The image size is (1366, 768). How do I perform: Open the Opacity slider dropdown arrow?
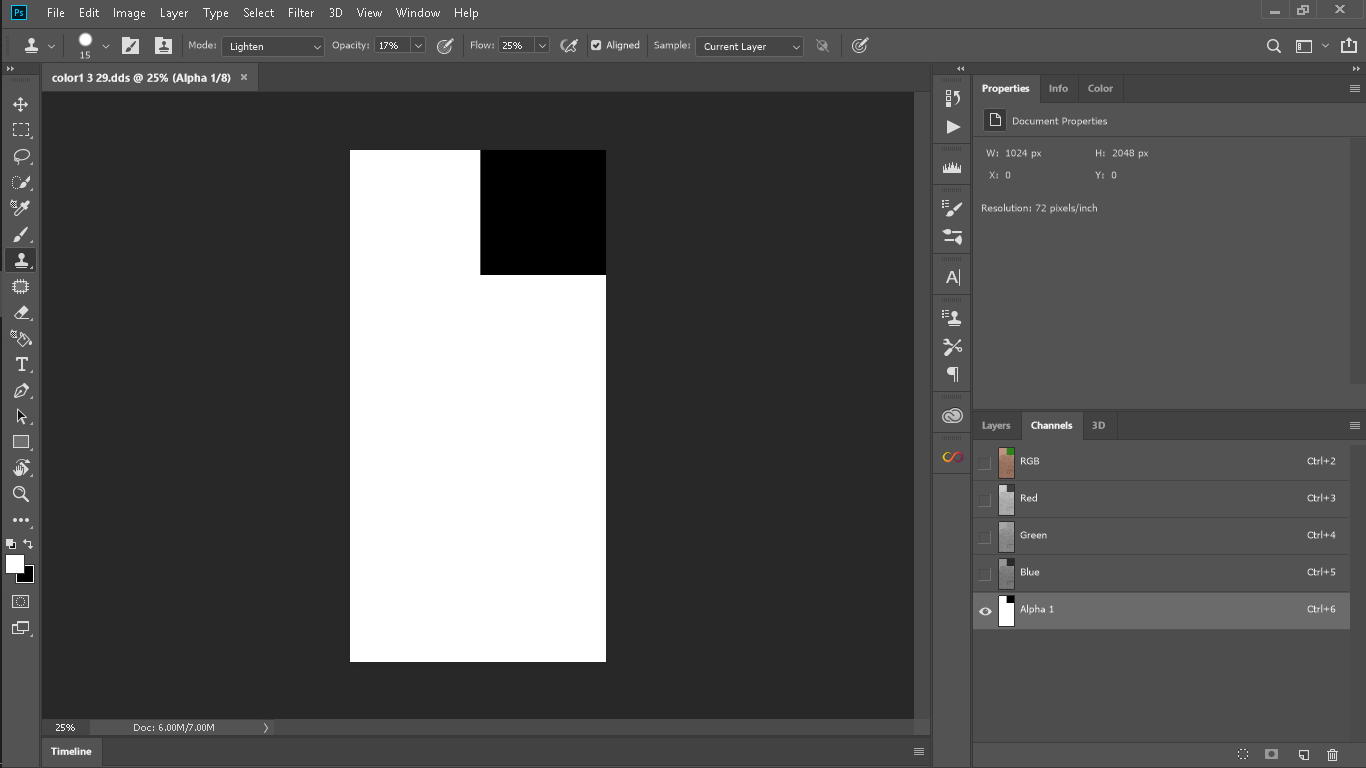pos(418,46)
